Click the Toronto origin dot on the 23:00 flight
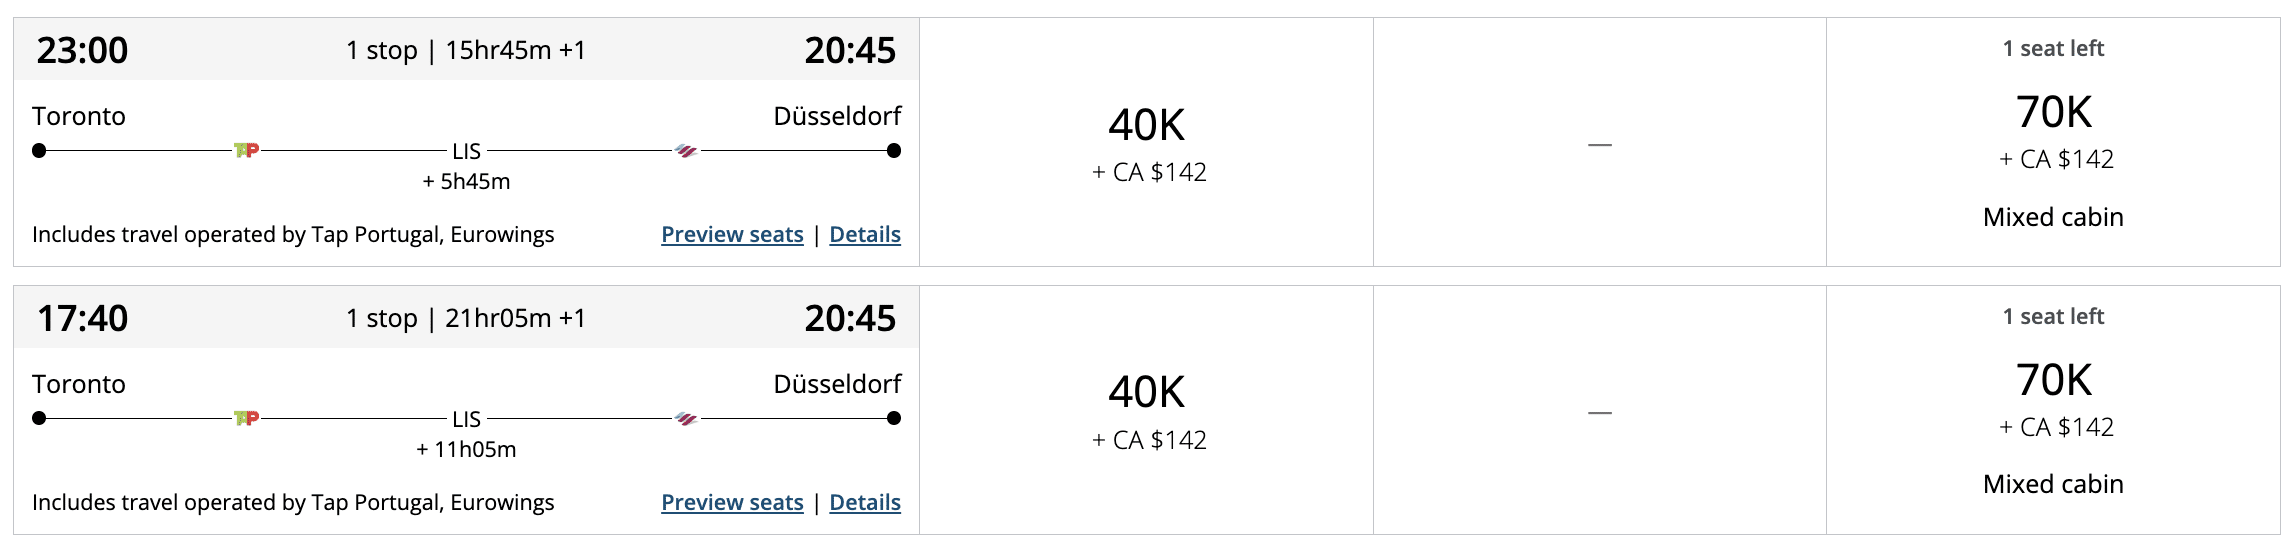This screenshot has height=548, width=2294. coord(39,151)
